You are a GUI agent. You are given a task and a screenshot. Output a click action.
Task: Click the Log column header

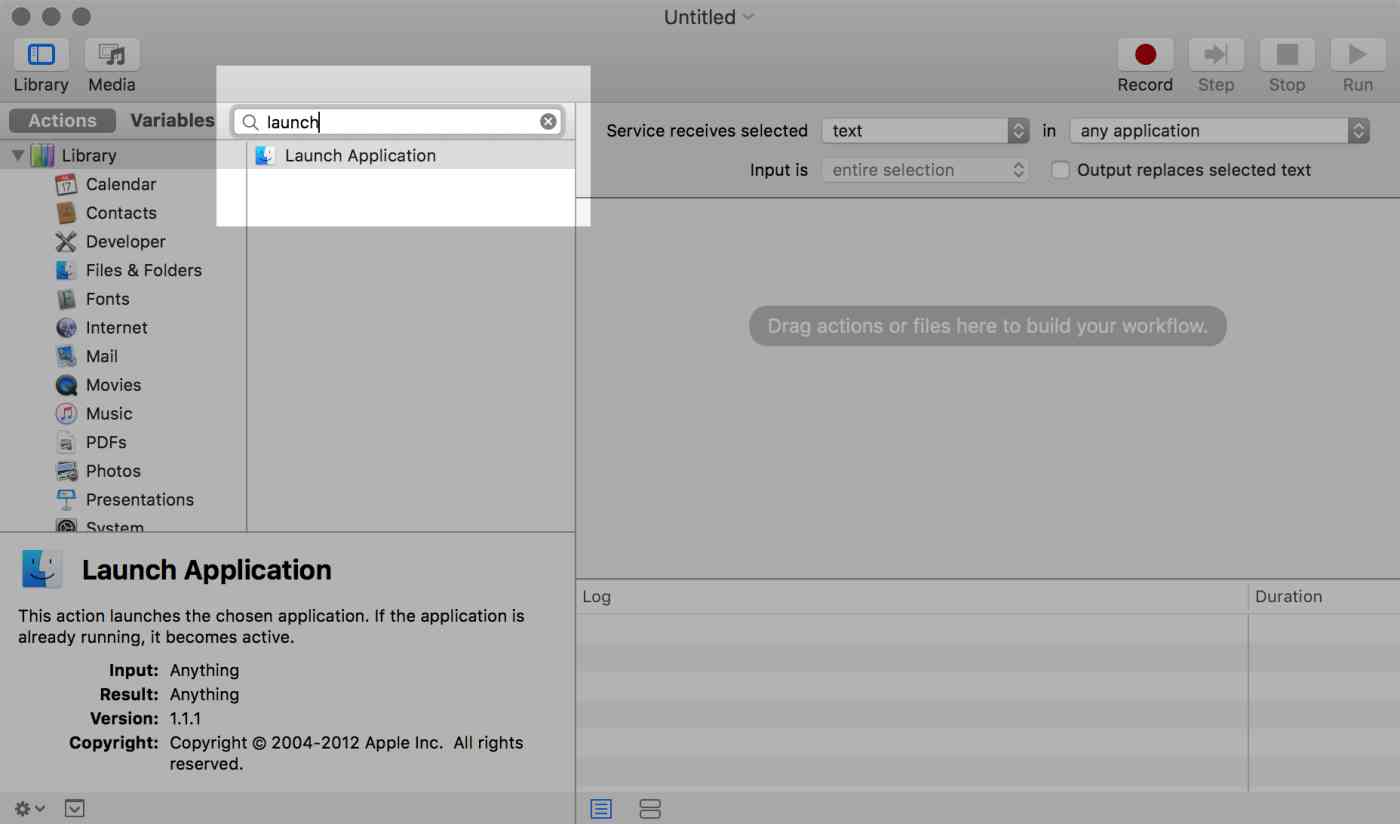[912, 597]
